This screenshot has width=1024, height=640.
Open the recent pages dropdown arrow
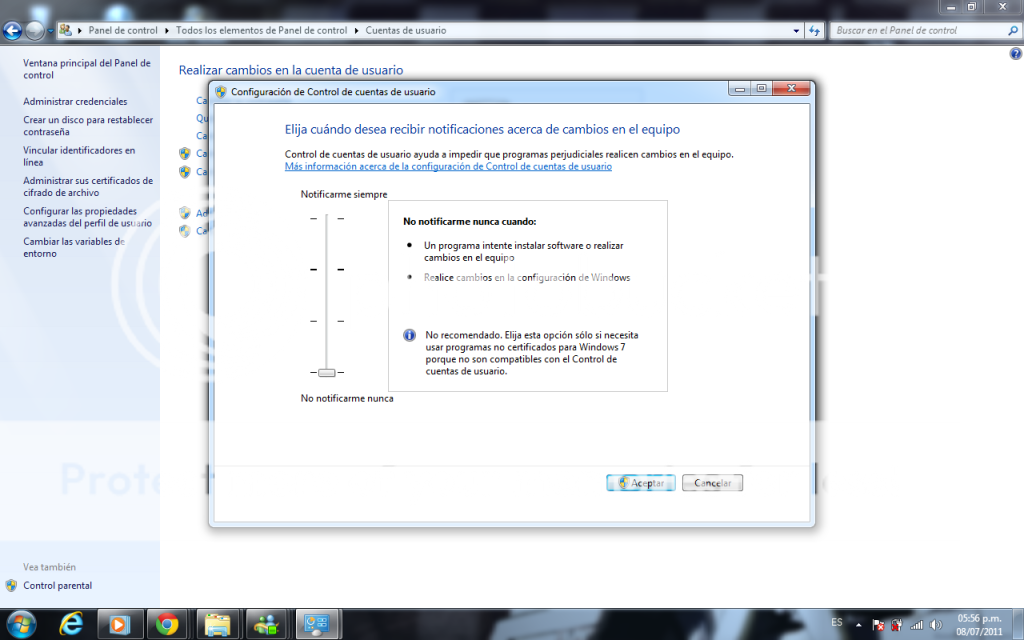point(50,31)
